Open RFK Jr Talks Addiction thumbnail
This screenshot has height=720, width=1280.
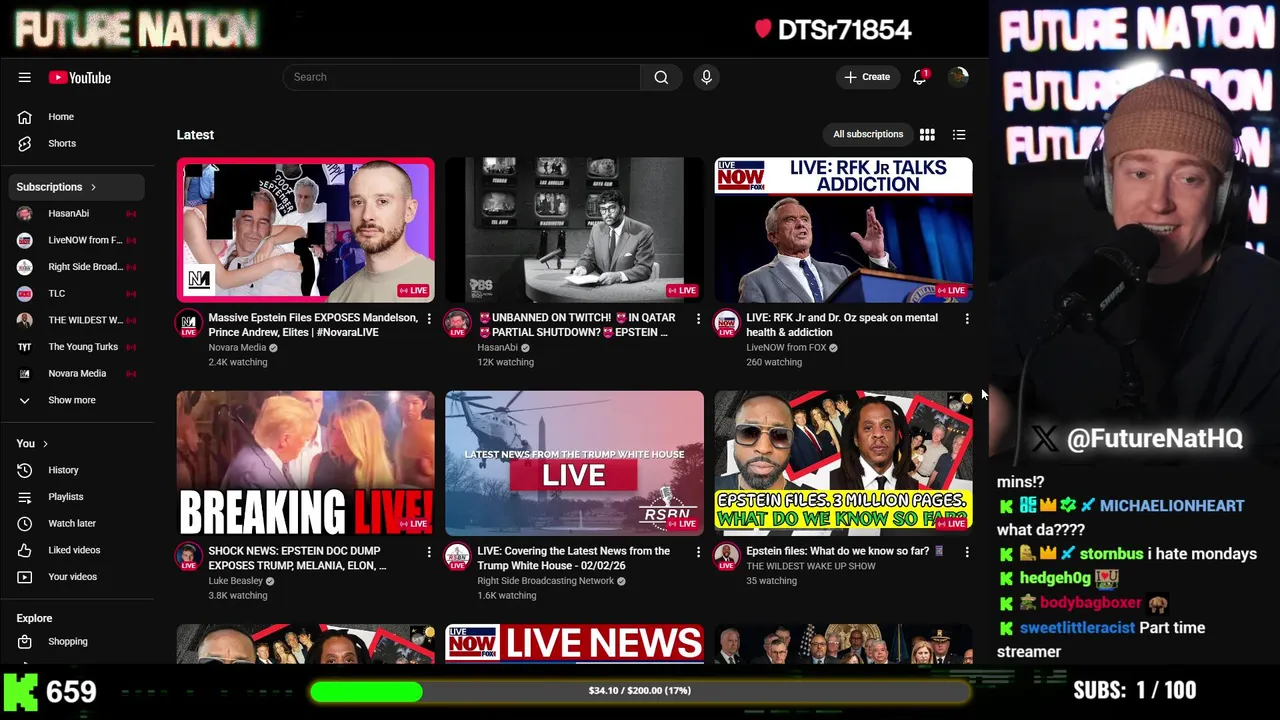click(843, 230)
